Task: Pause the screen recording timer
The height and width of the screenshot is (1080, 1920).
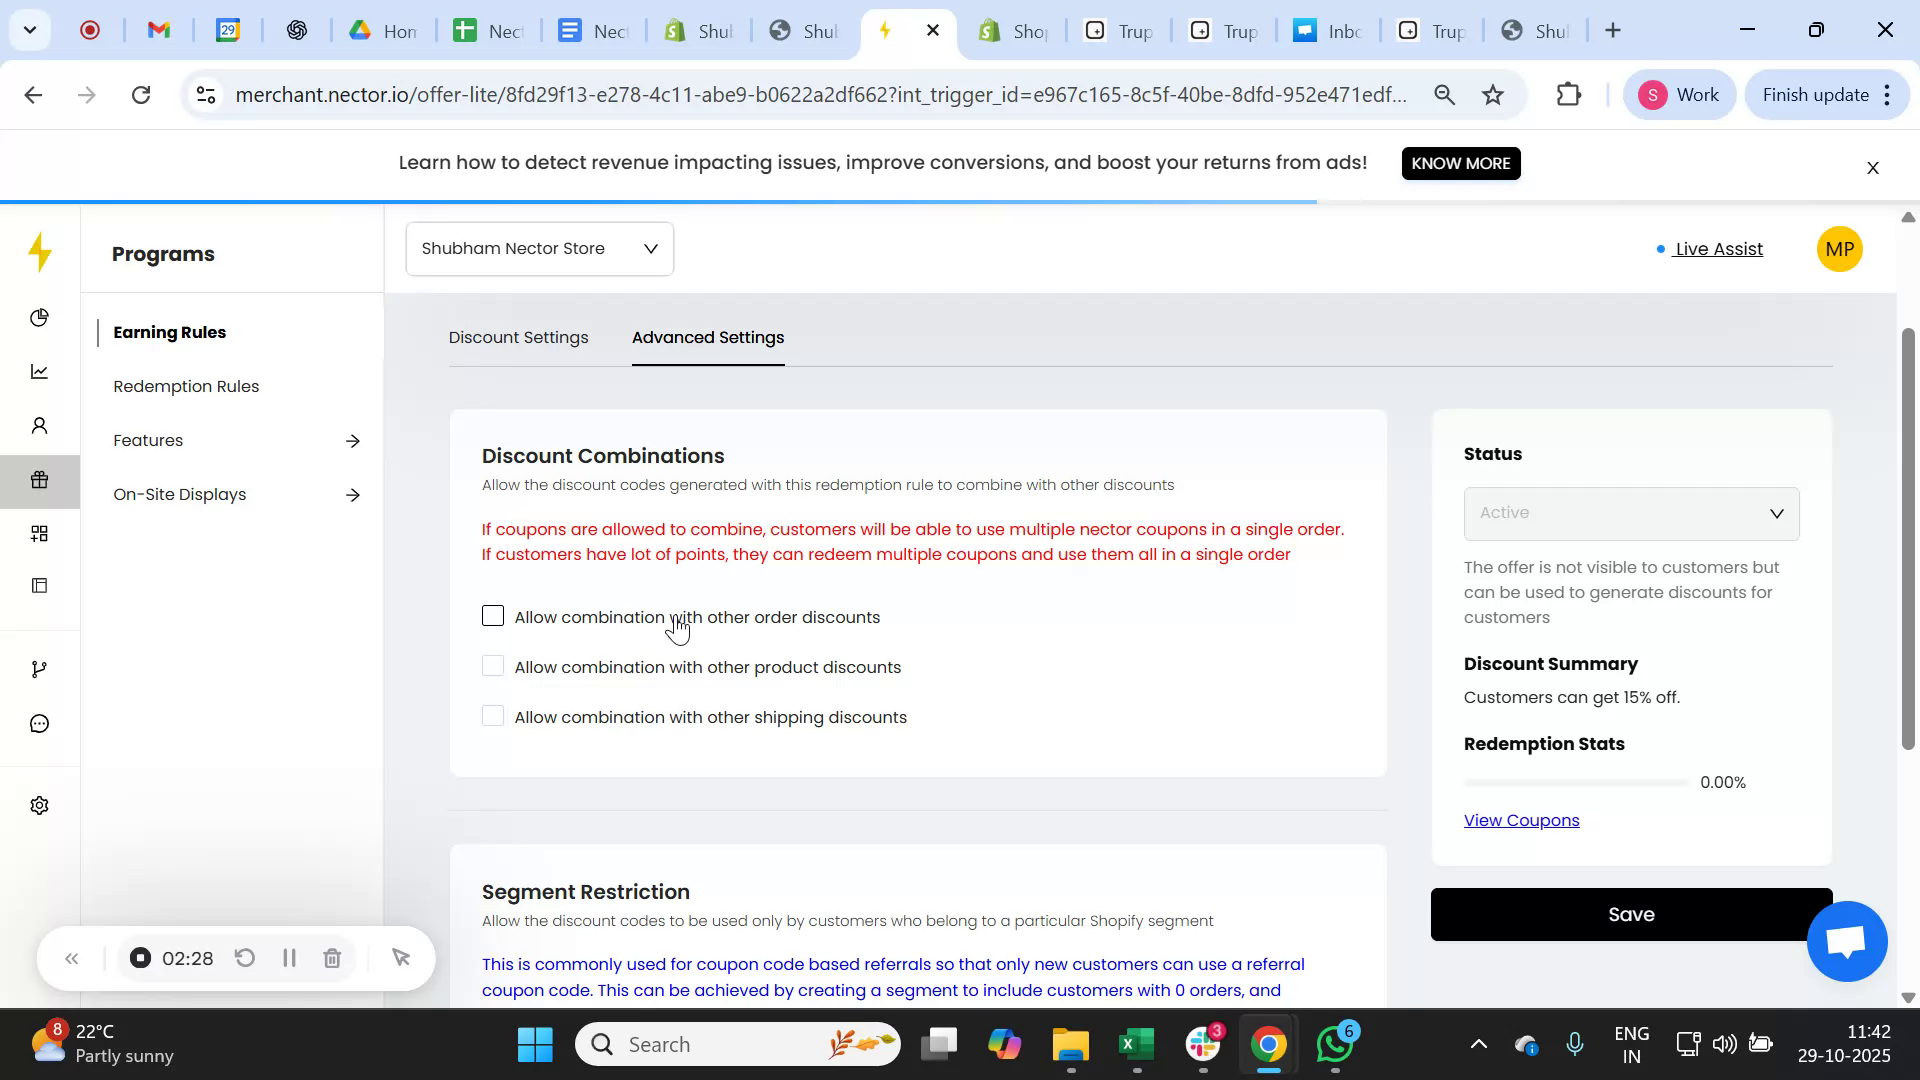Action: click(x=289, y=957)
